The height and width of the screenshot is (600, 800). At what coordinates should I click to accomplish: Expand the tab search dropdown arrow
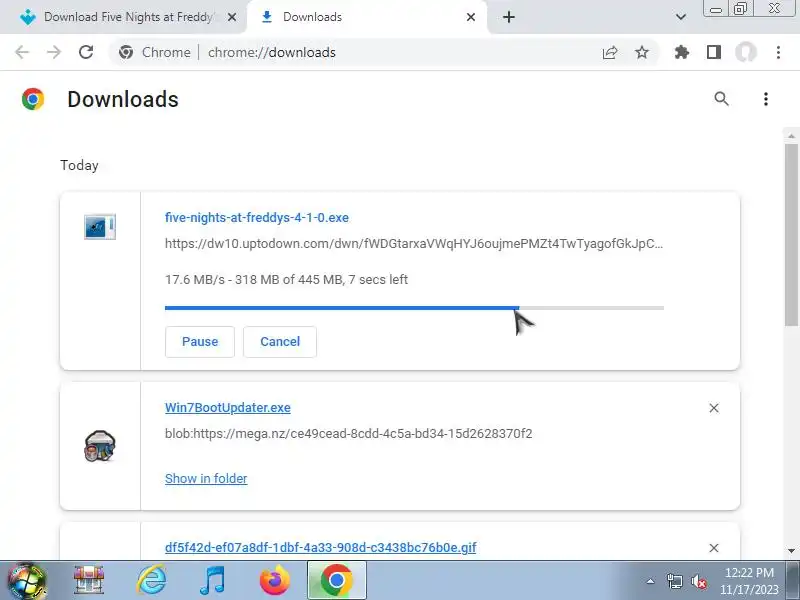[681, 17]
